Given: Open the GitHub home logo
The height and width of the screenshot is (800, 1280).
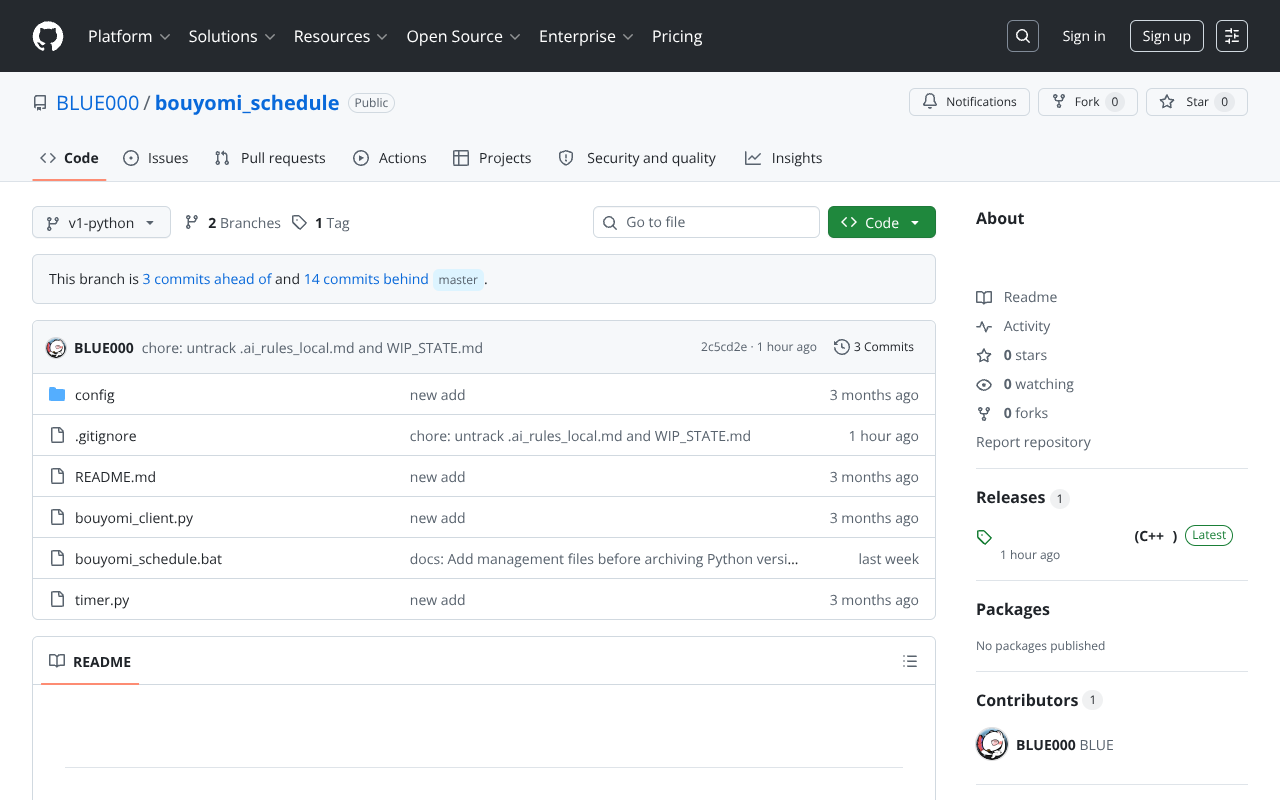Looking at the screenshot, I should point(48,36).
